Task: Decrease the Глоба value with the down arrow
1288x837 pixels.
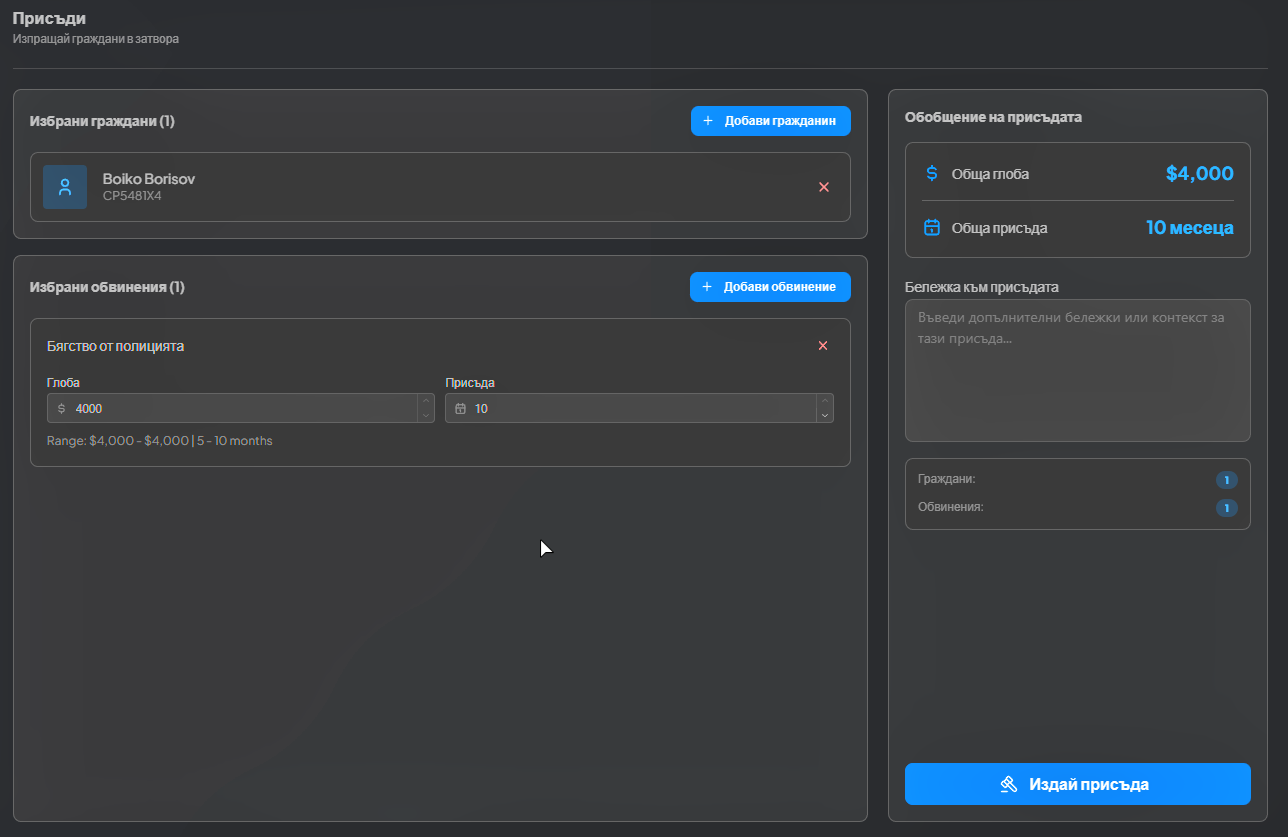Action: coord(426,415)
